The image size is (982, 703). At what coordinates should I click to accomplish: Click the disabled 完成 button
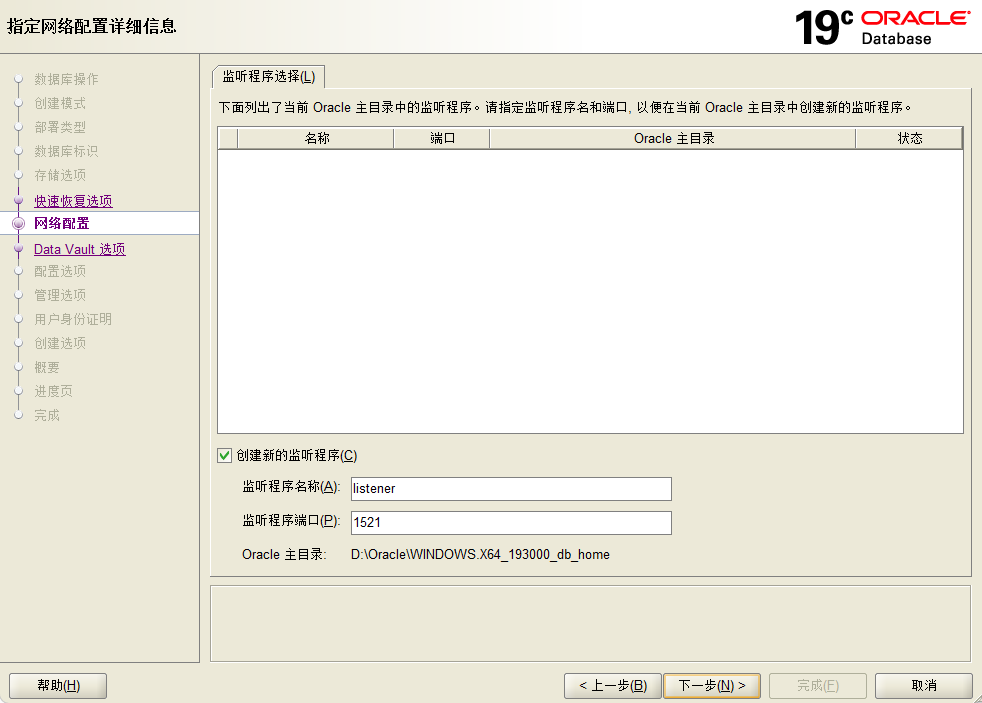(817, 686)
